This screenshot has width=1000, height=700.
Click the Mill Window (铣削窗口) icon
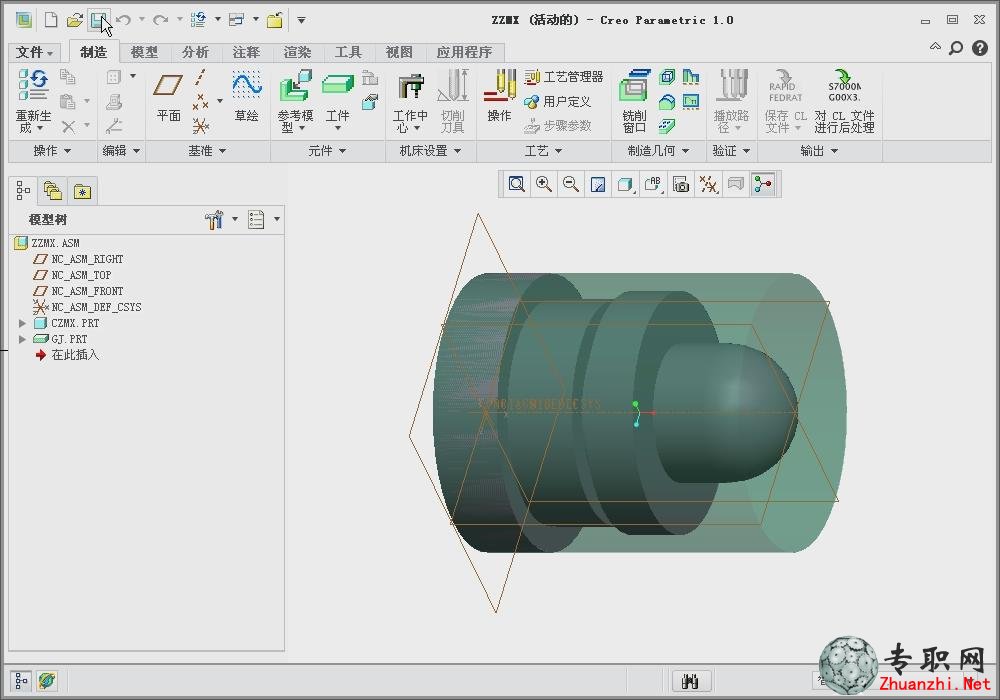634,101
